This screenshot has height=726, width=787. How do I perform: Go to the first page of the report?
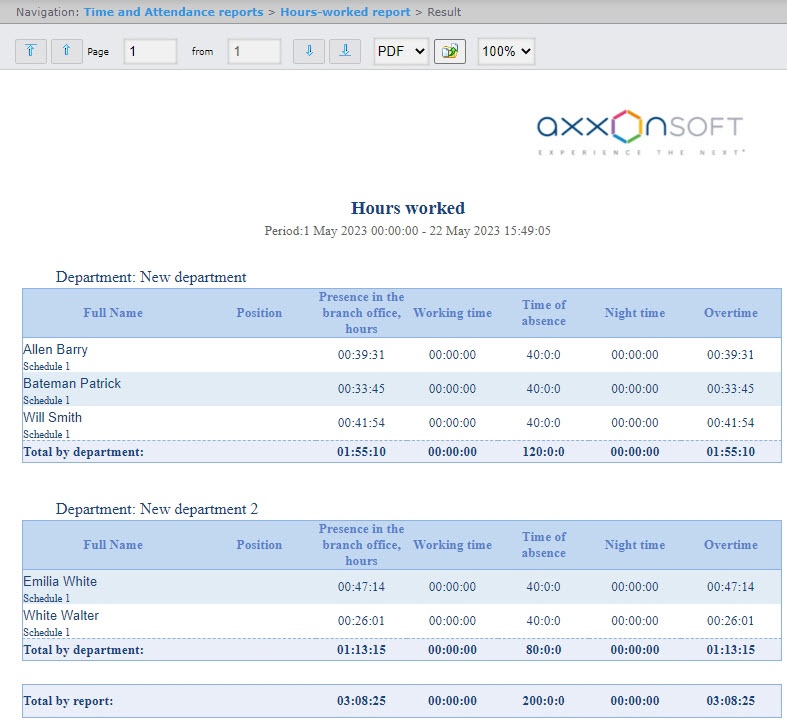pyautogui.click(x=31, y=51)
